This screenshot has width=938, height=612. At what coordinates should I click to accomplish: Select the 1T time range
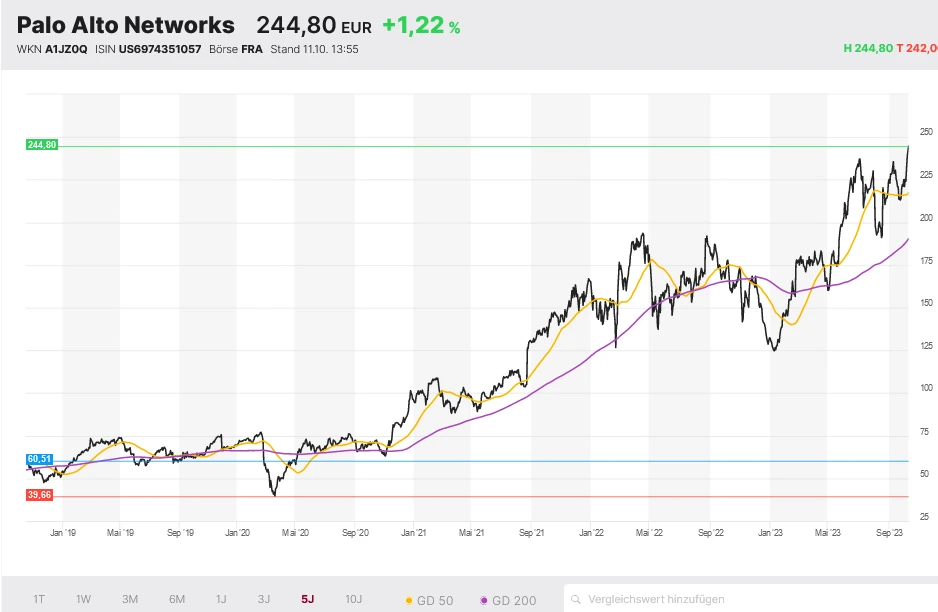pos(39,599)
